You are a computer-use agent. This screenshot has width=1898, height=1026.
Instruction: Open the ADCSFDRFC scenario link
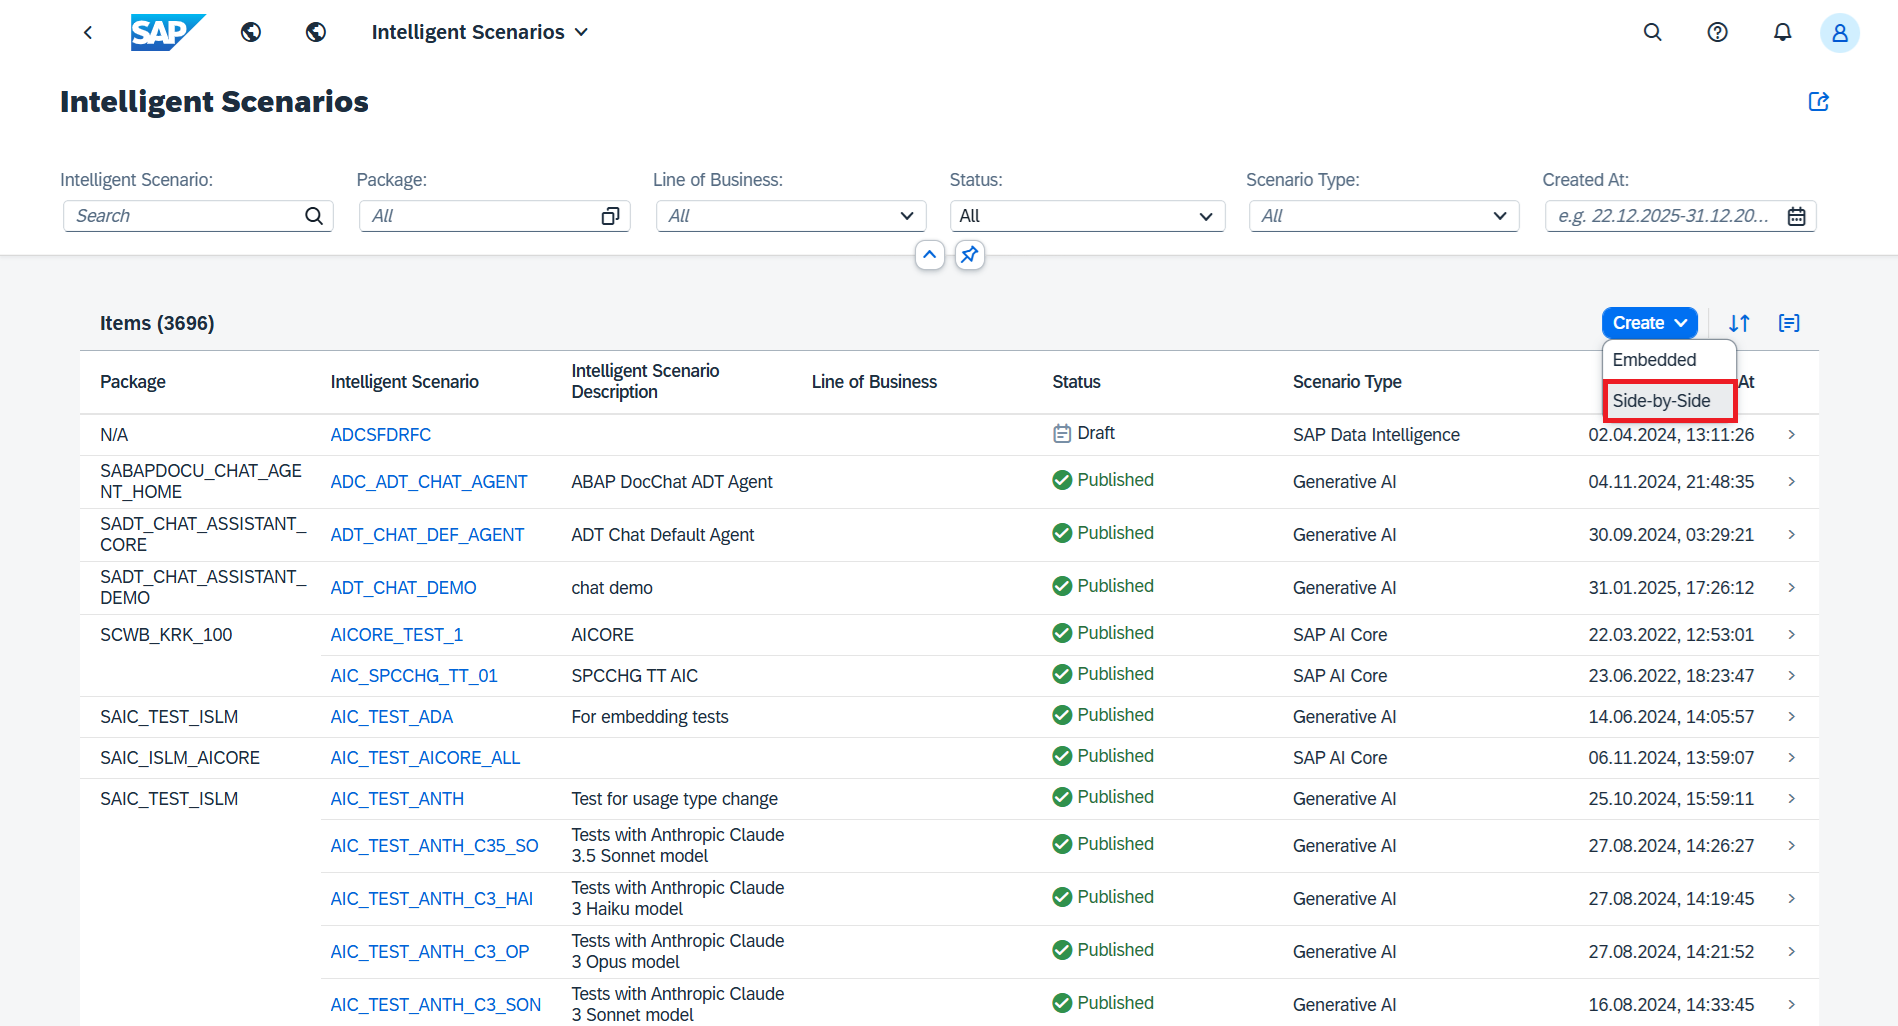pos(381,435)
